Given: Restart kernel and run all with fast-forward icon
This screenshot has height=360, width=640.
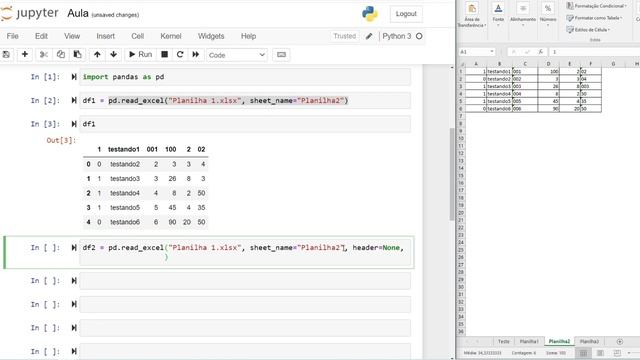Looking at the screenshot, I should (196, 54).
